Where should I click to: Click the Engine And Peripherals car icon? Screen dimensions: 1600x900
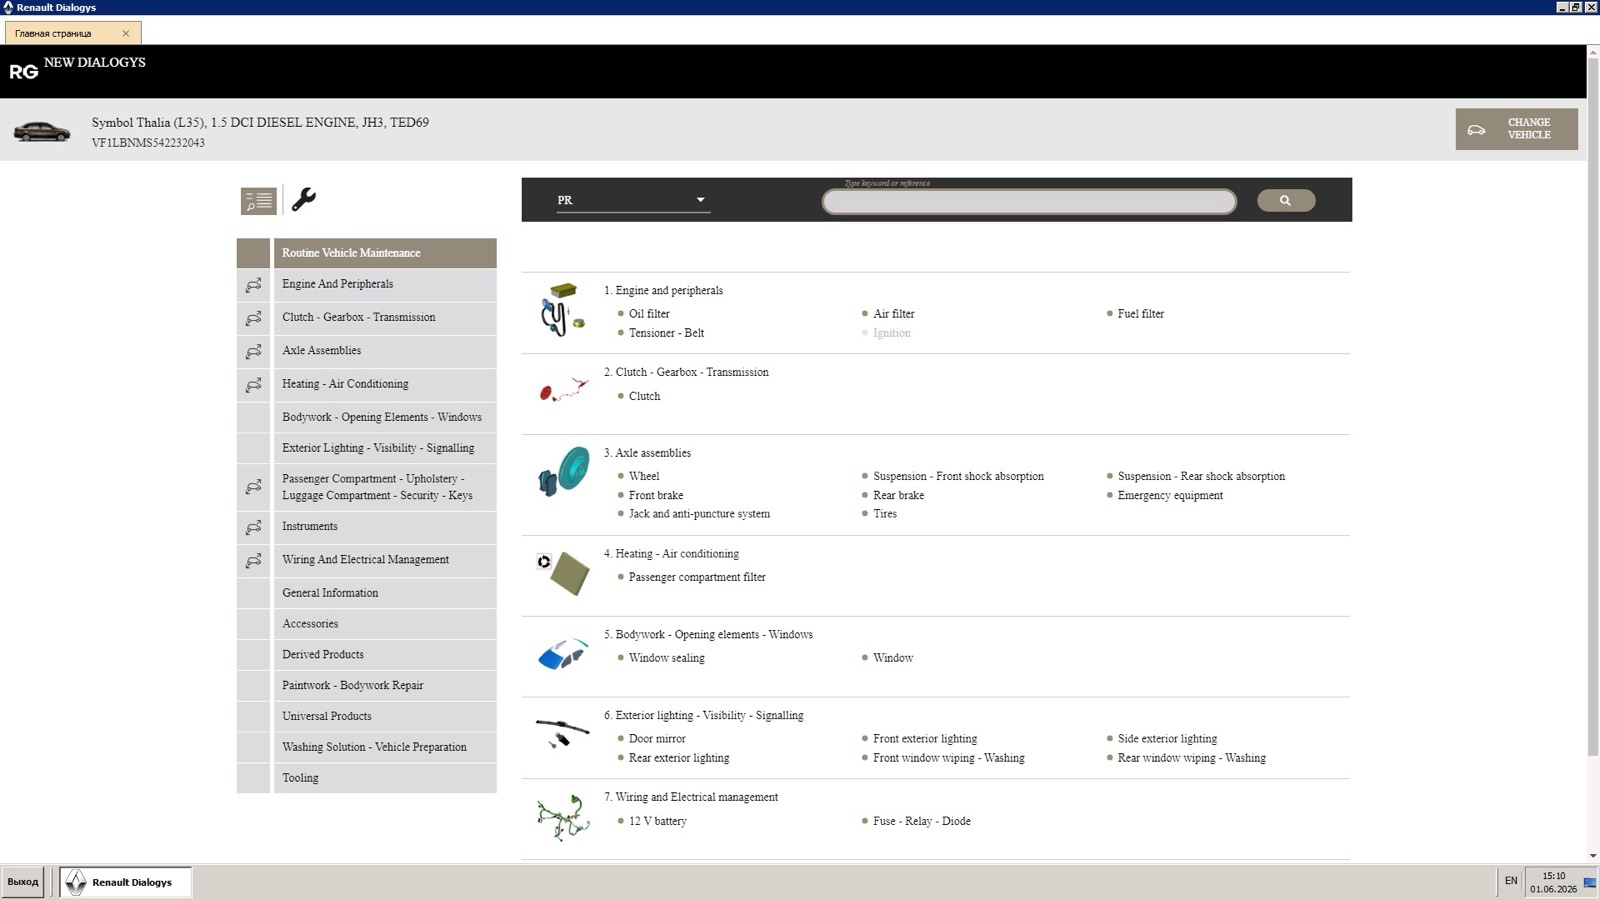254,285
